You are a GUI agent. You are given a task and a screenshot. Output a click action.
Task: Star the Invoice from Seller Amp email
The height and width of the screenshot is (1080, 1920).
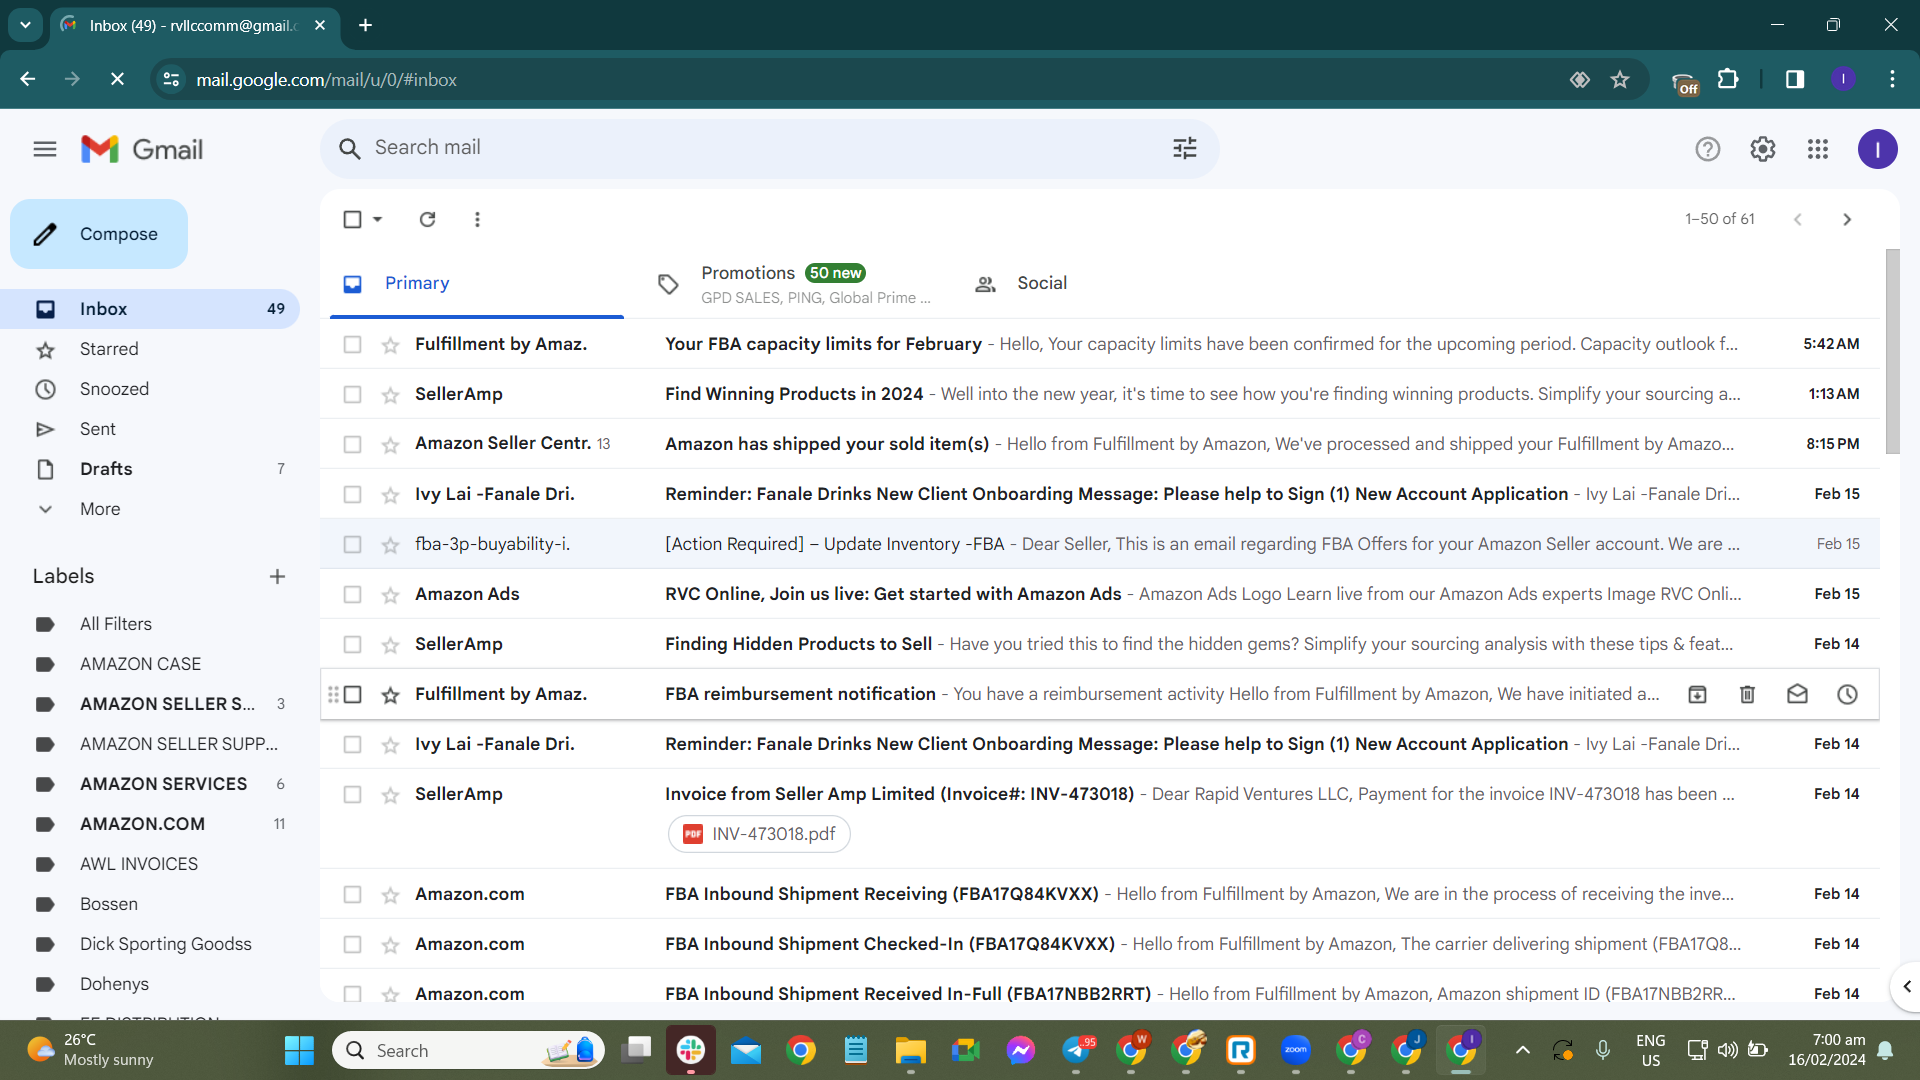[x=390, y=795]
